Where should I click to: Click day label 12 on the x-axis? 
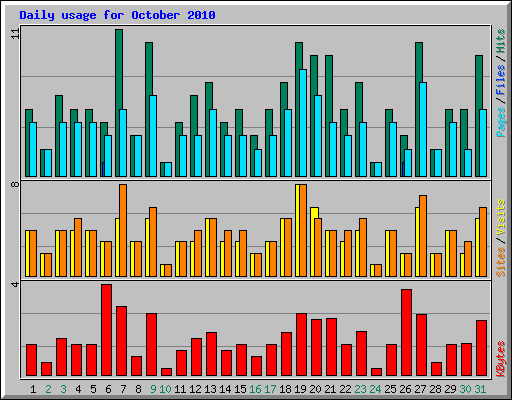click(195, 389)
